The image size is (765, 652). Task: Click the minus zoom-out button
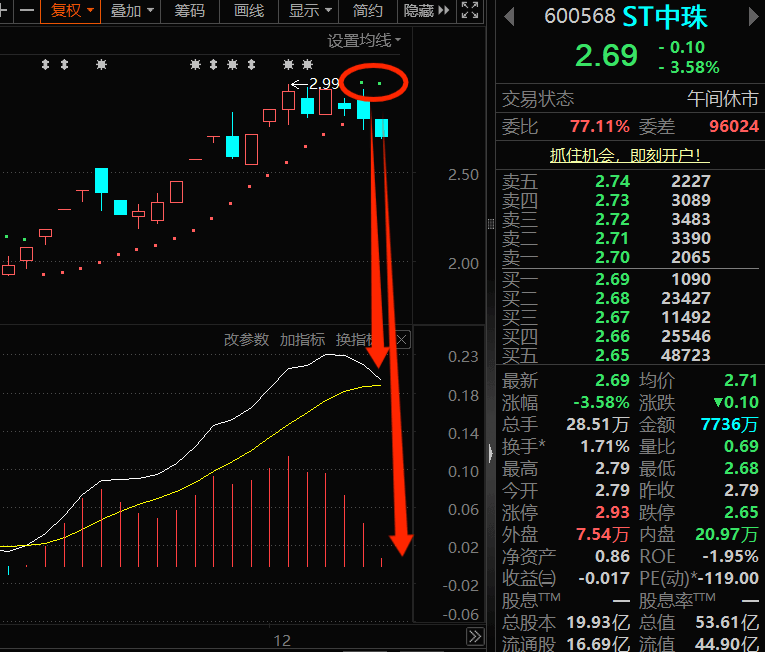27,11
